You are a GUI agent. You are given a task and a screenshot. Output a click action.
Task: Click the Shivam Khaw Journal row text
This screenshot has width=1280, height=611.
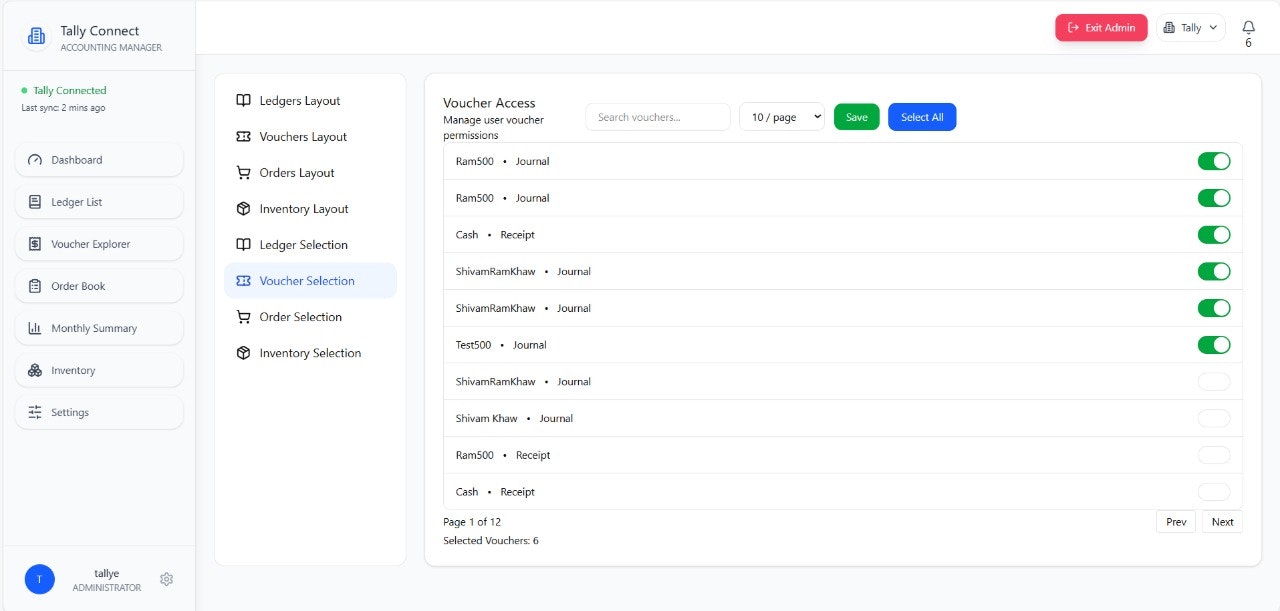point(514,418)
